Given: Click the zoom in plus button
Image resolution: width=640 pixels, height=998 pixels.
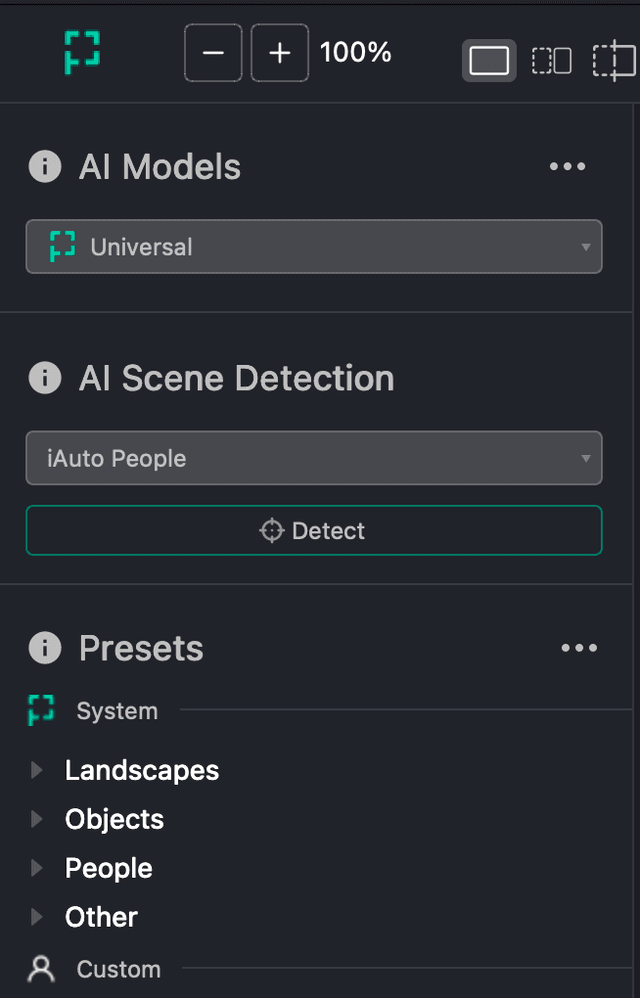Looking at the screenshot, I should [x=279, y=53].
